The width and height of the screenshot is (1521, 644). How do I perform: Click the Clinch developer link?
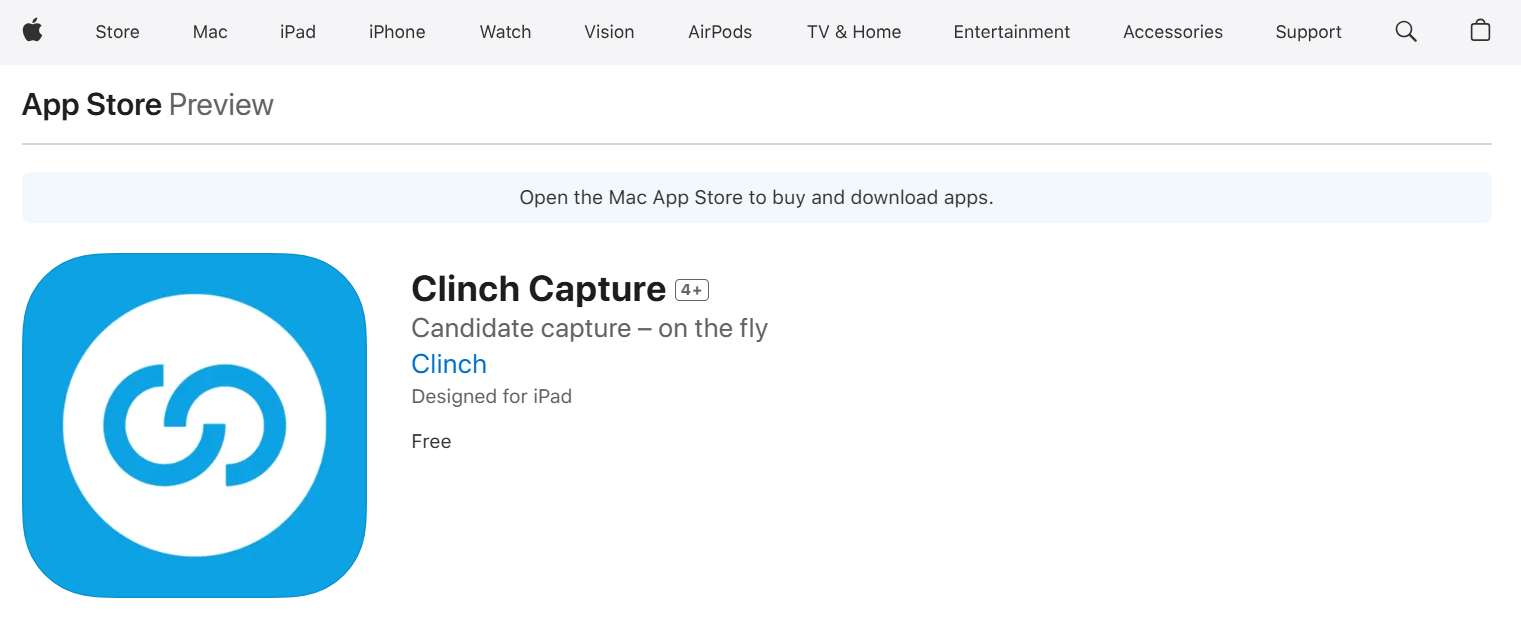click(x=449, y=364)
